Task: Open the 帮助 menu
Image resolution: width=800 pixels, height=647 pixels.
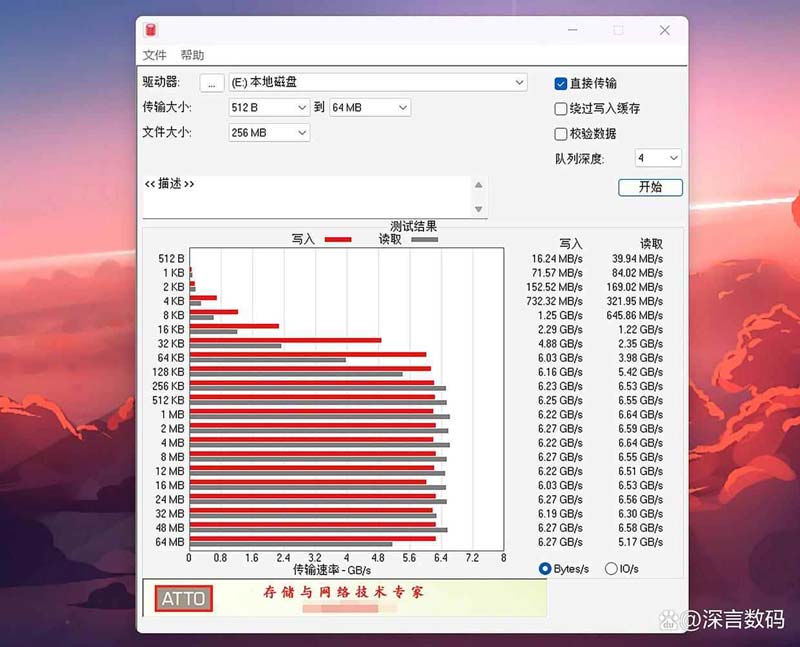Action: click(192, 55)
